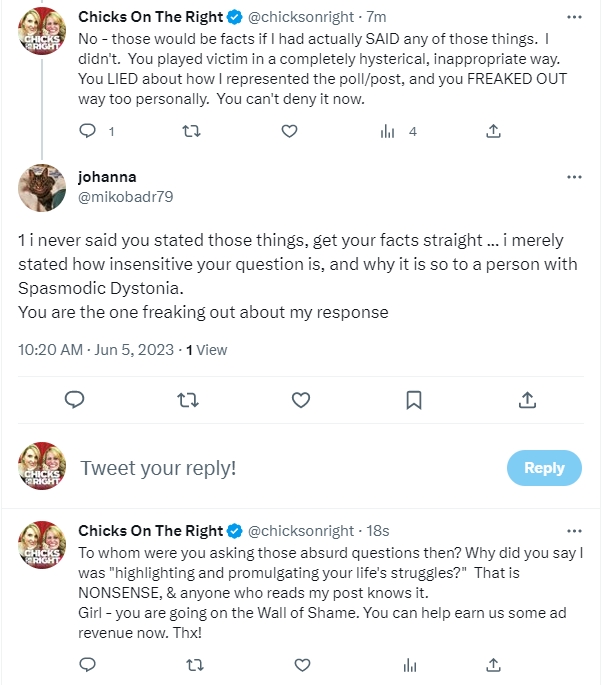This screenshot has height=685, width=611.
Task: Open more options on bottom tweet
Action: click(574, 531)
